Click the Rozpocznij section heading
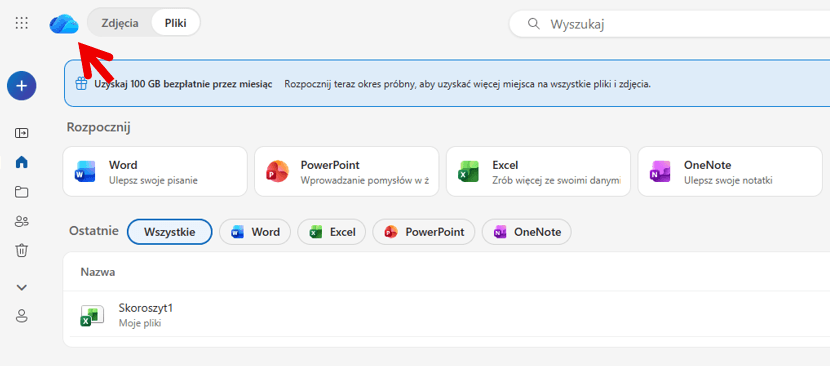This screenshot has width=830, height=366. 98,128
